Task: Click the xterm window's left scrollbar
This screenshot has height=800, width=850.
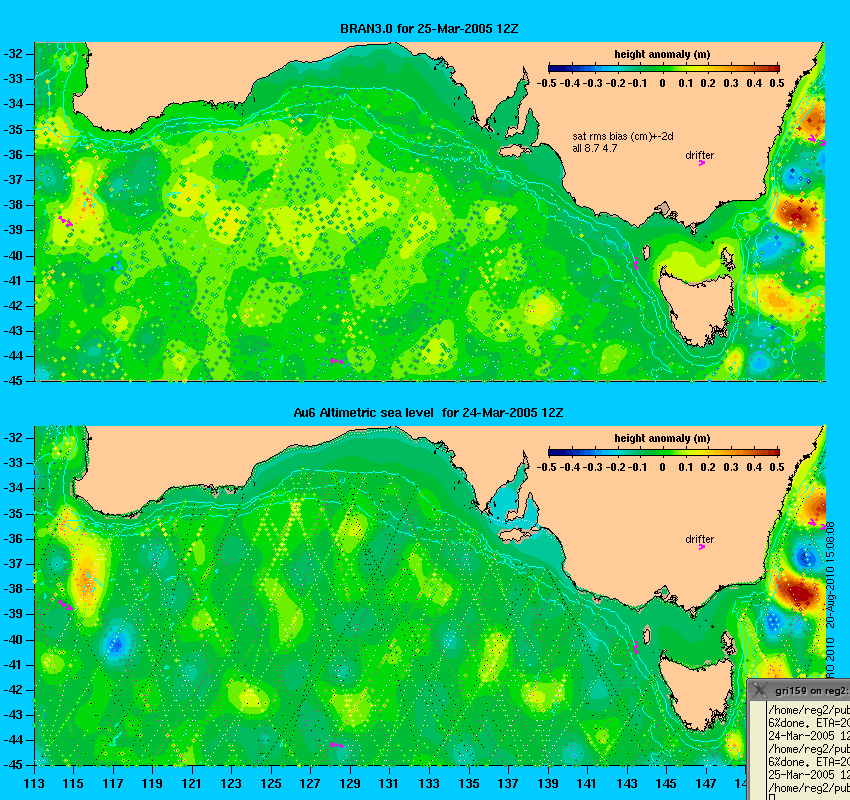Action: (757, 751)
